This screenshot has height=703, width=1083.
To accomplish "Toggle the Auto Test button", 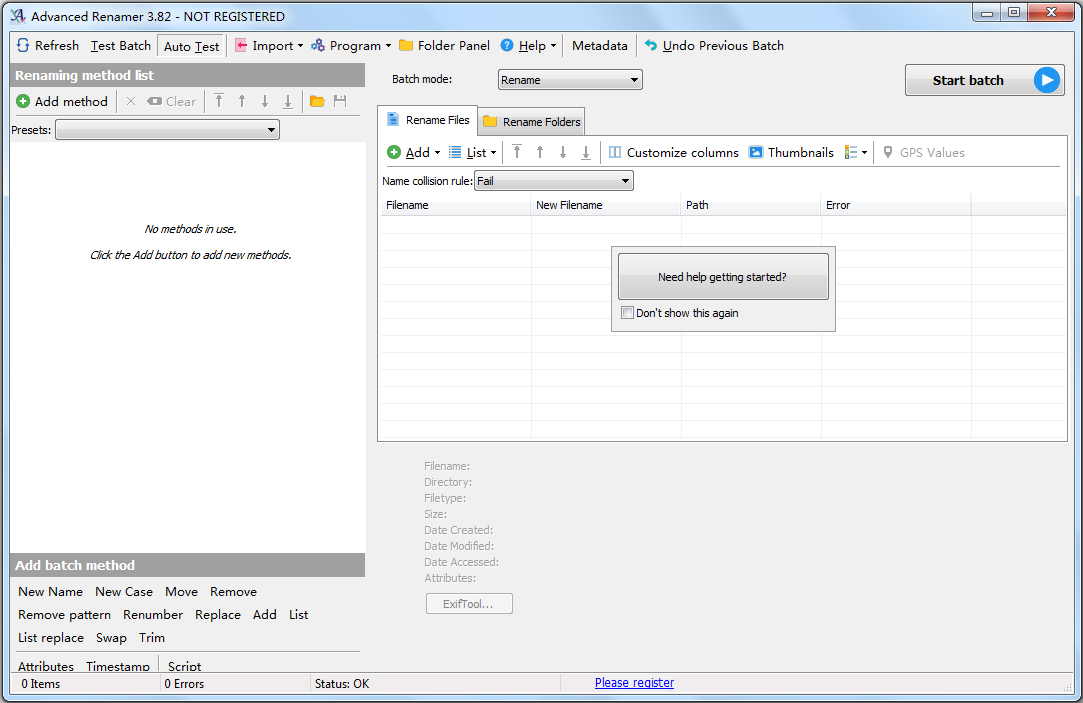I will pyautogui.click(x=191, y=46).
